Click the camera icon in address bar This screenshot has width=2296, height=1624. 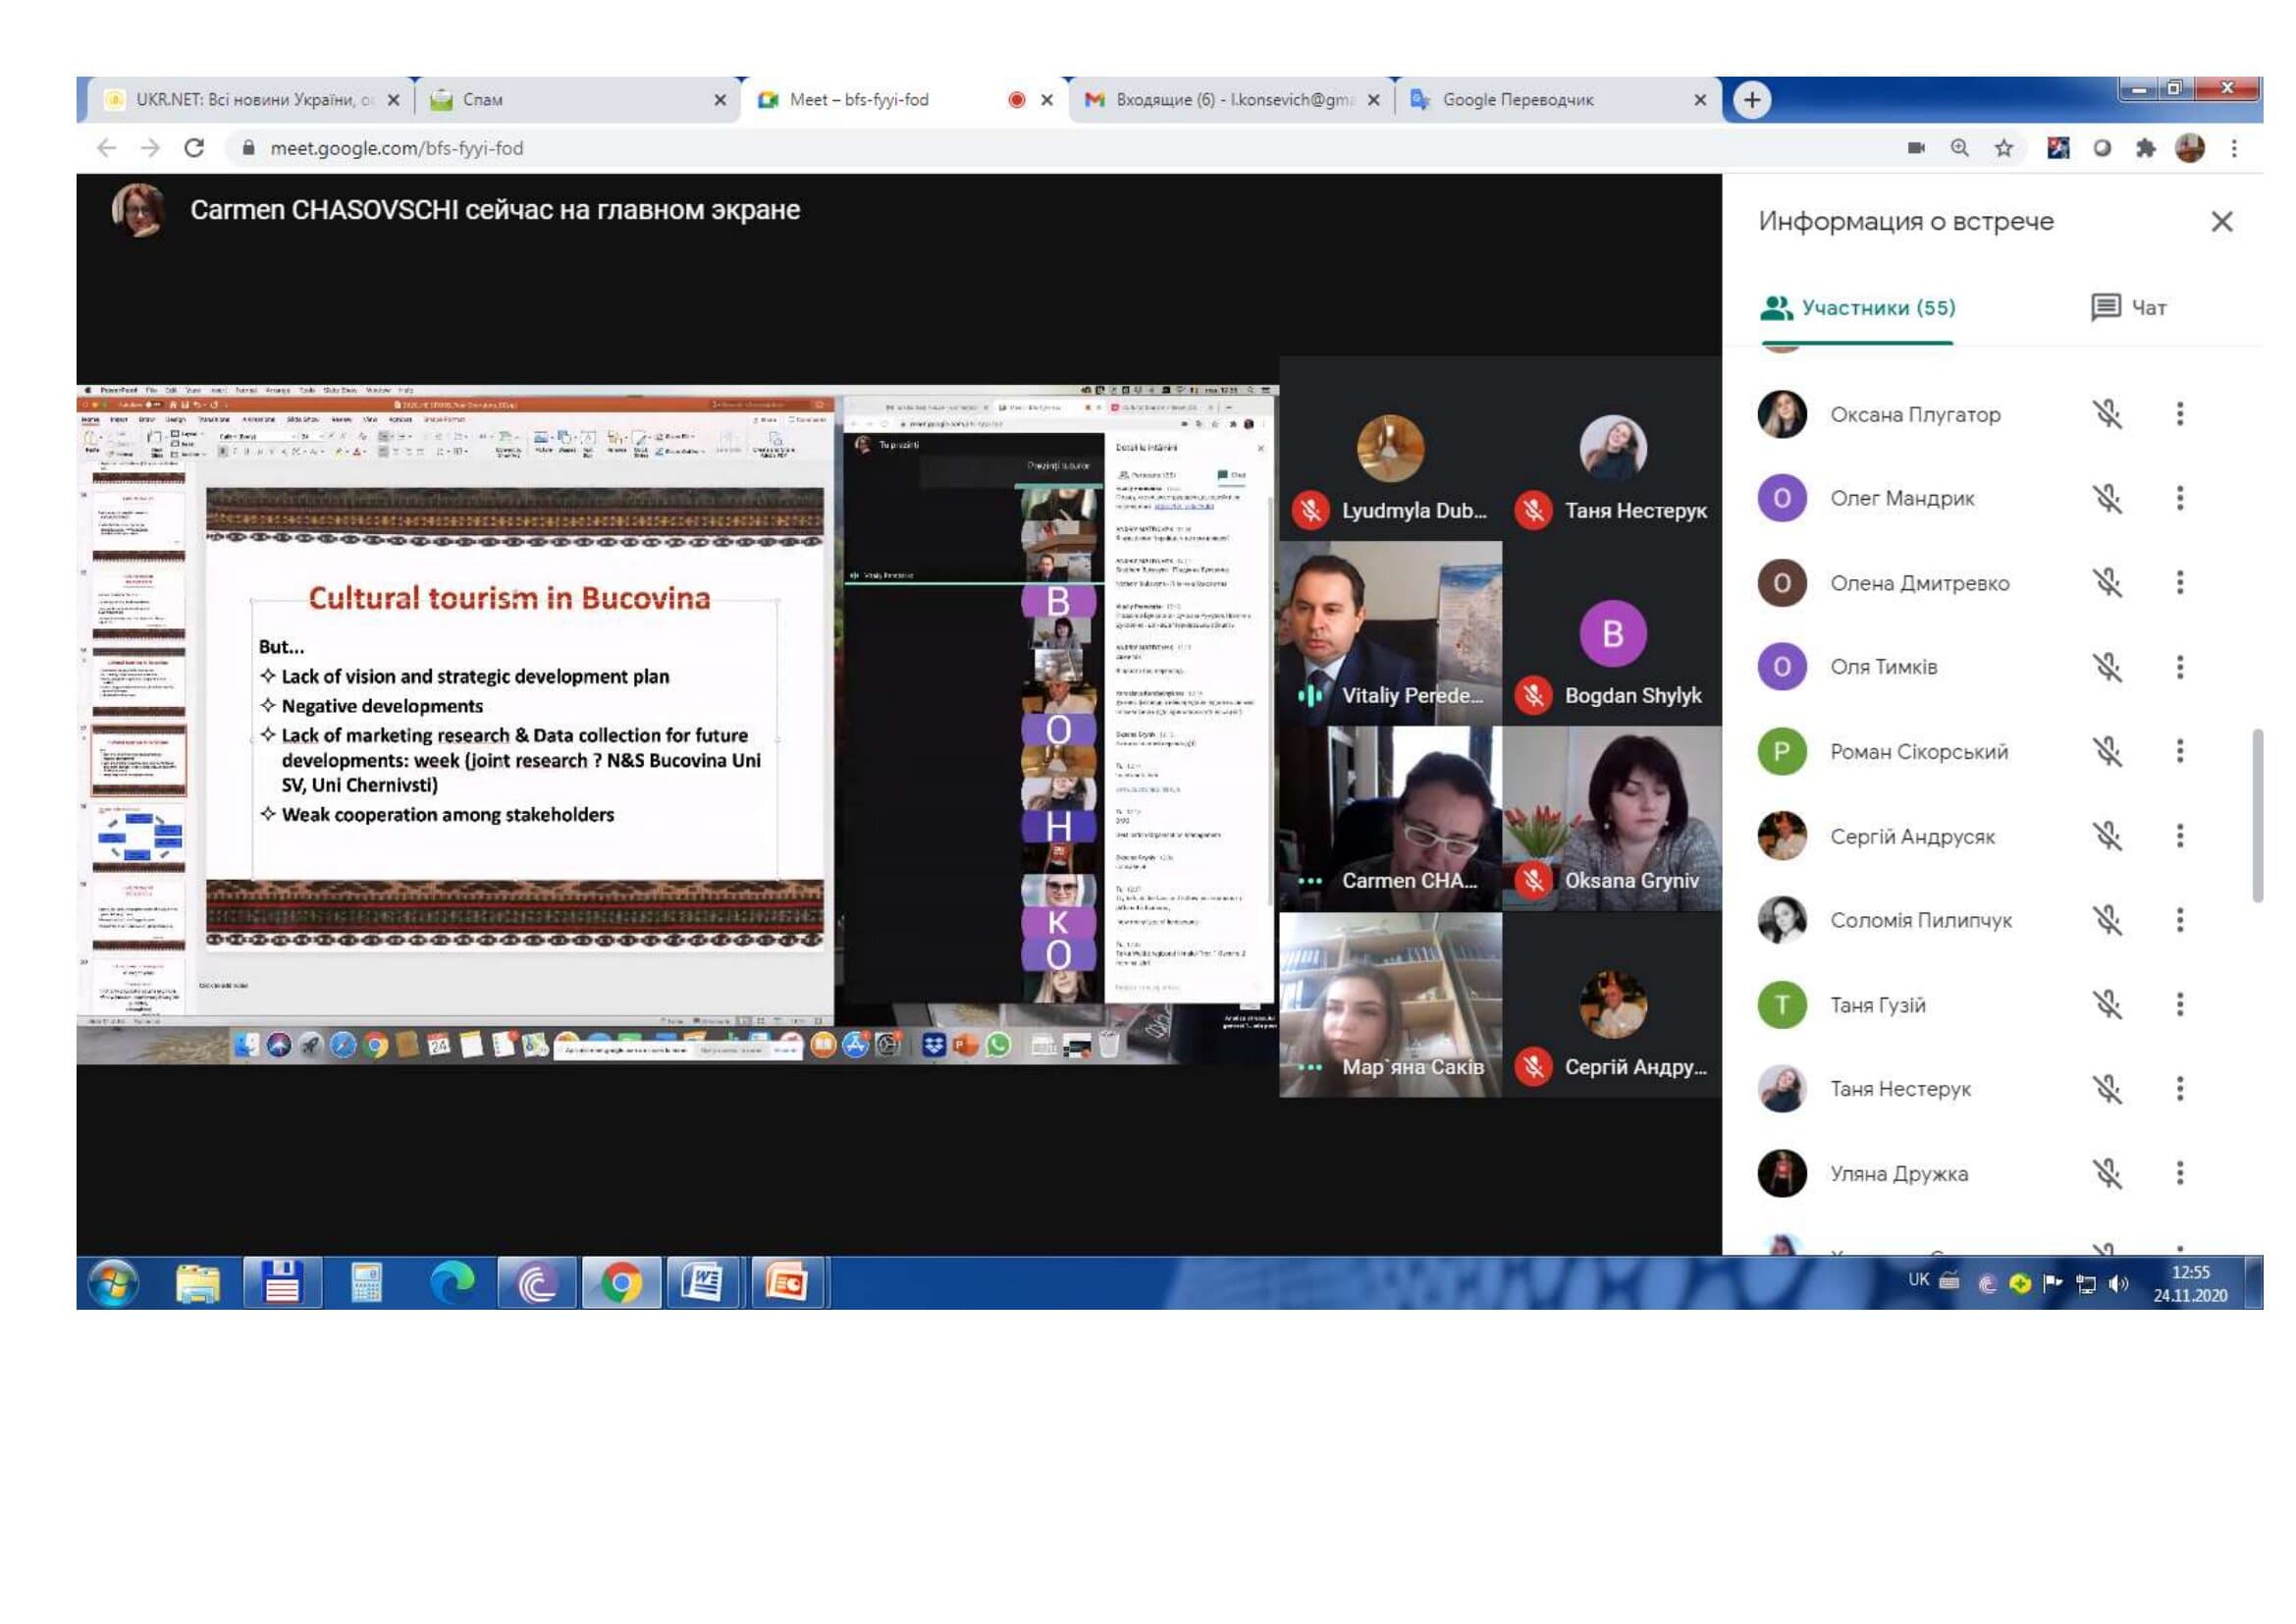(x=1915, y=148)
